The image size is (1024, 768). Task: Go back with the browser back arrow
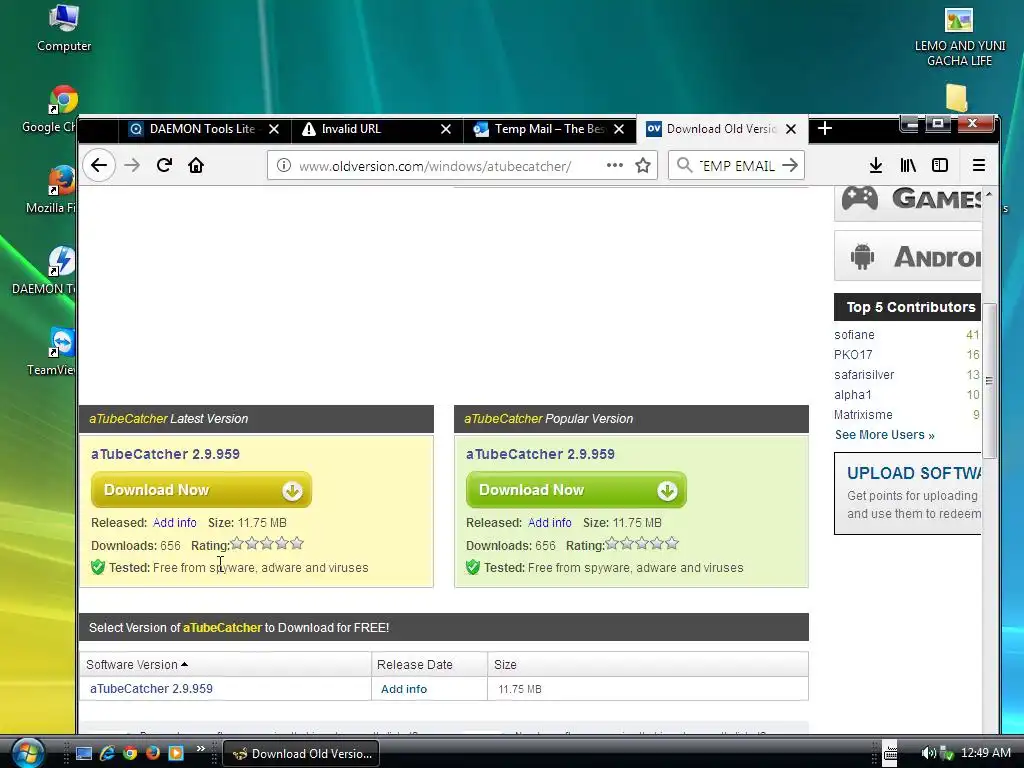click(x=99, y=165)
